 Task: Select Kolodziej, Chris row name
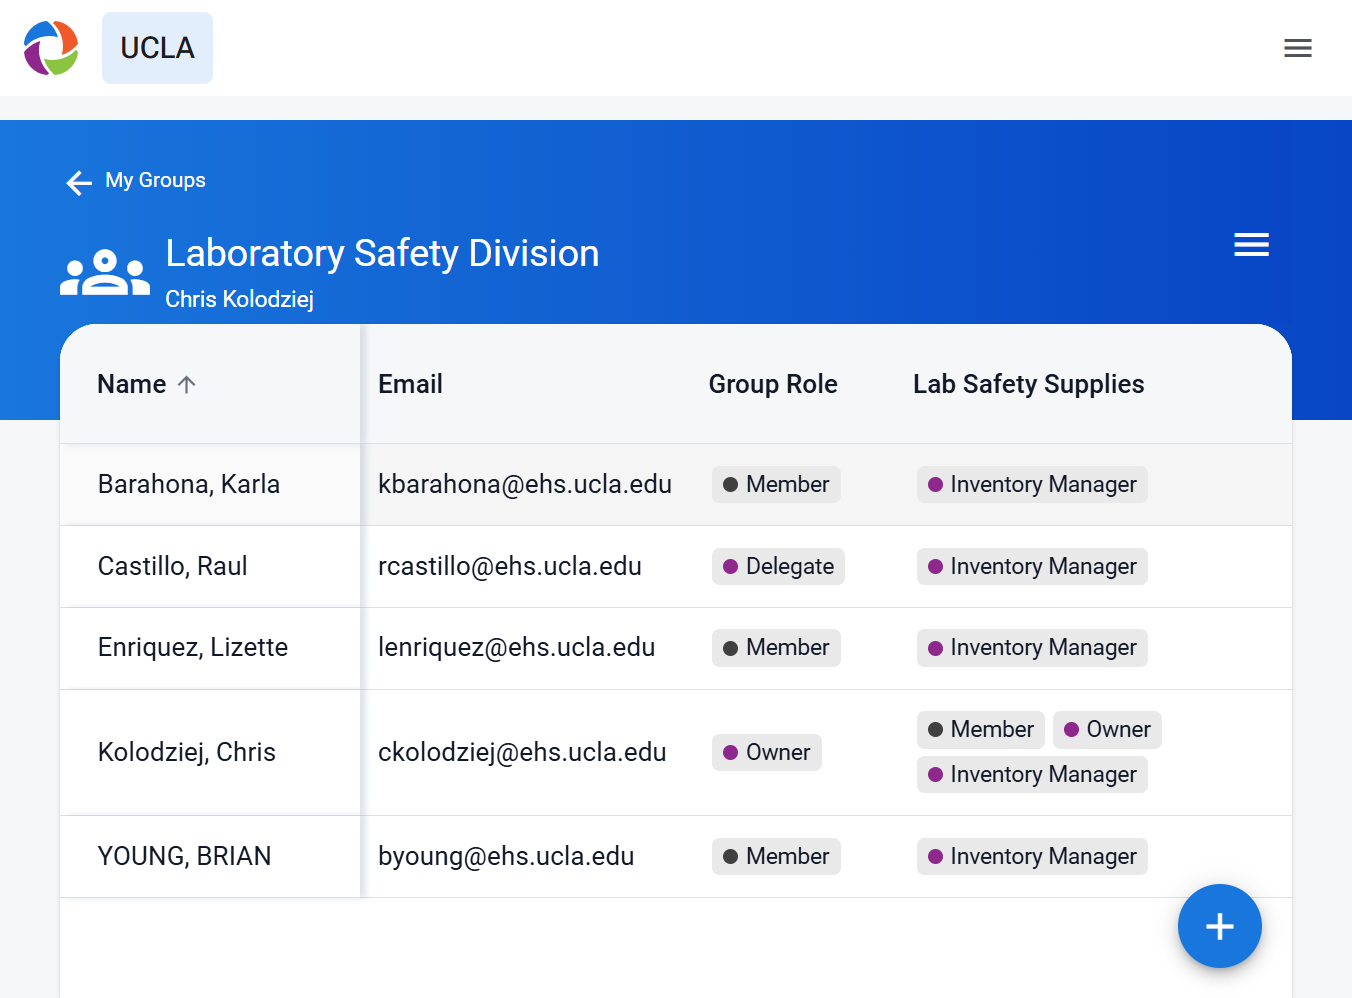pyautogui.click(x=187, y=752)
